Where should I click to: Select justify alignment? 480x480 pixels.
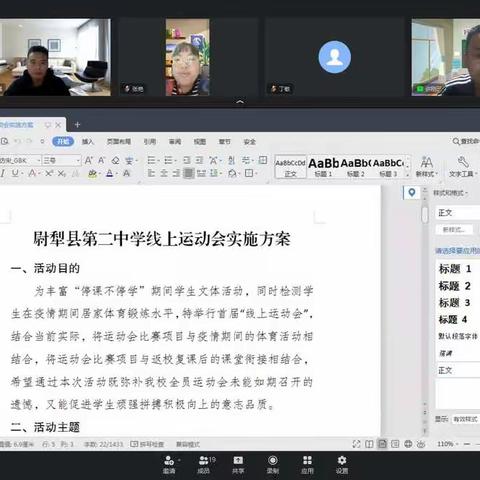pos(188,173)
